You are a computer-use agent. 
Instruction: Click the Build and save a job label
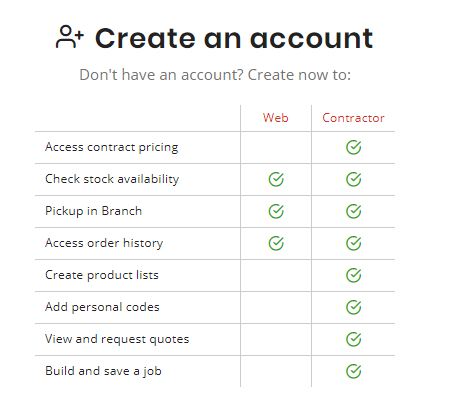click(103, 371)
